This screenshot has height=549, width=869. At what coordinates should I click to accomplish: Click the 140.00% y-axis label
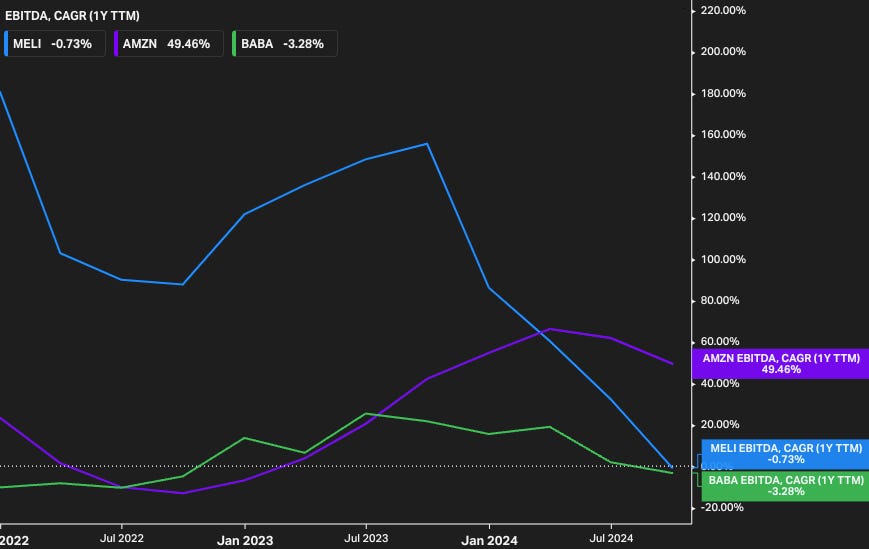(x=723, y=176)
